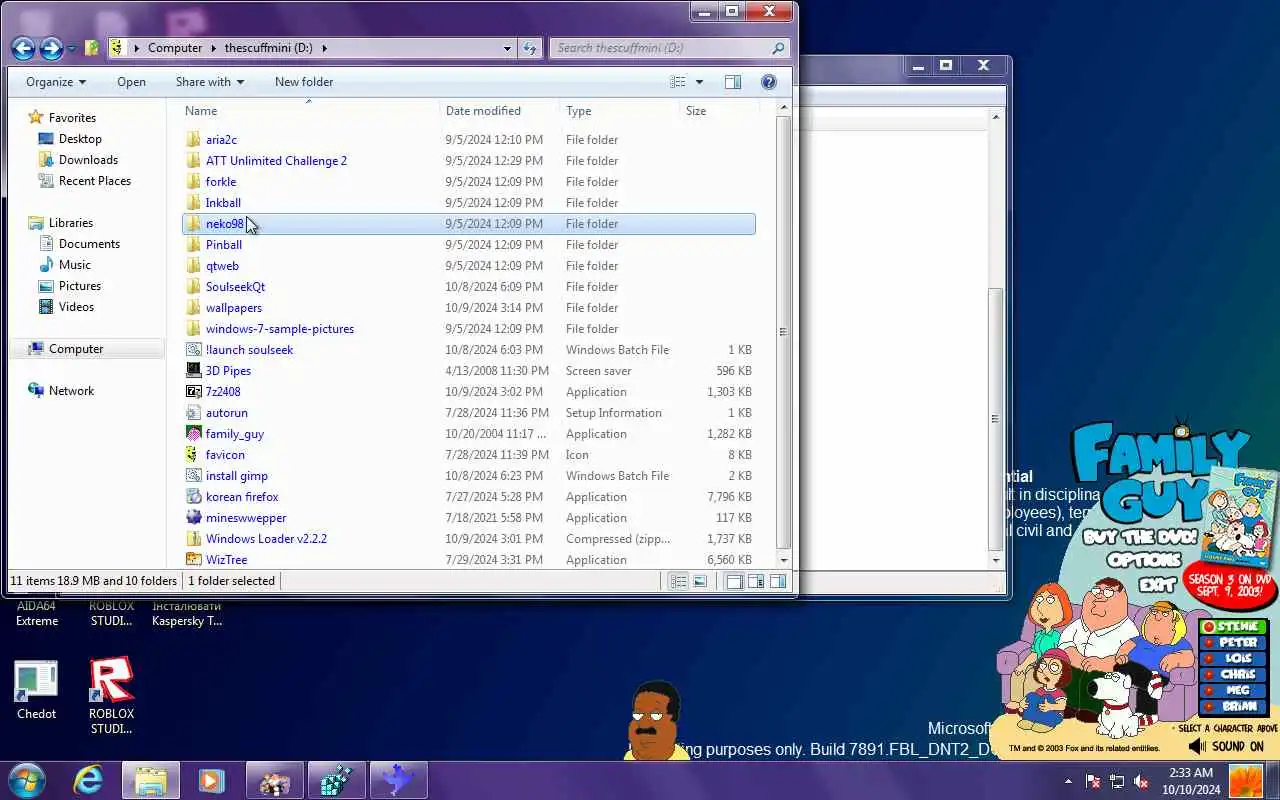1280x800 pixels.
Task: Open the ROBLOX Studio shortcut with red R
Action: pos(111,696)
